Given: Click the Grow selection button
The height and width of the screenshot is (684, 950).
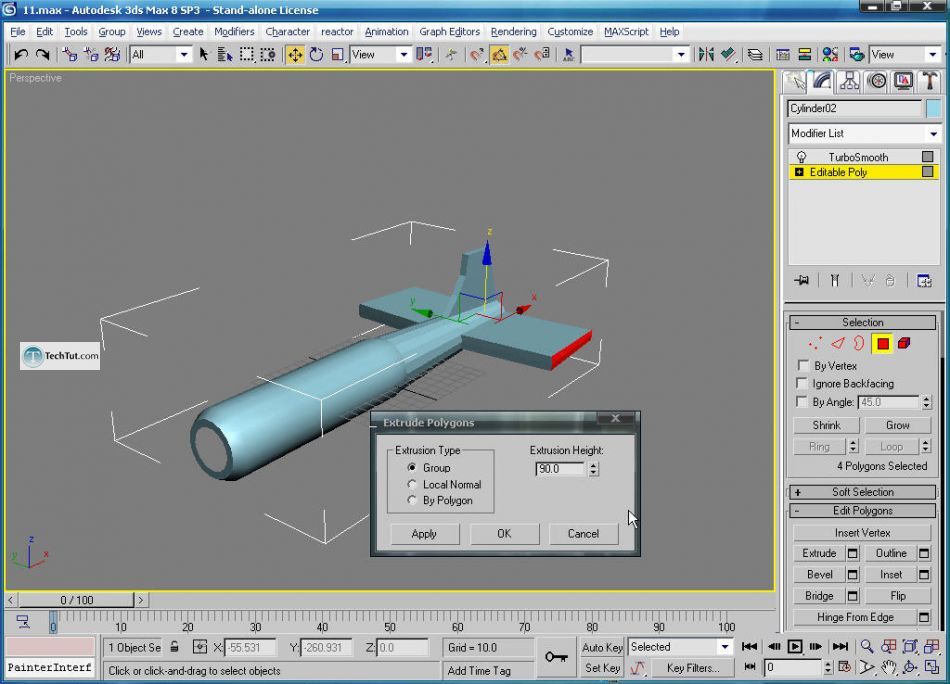Looking at the screenshot, I should (897, 425).
